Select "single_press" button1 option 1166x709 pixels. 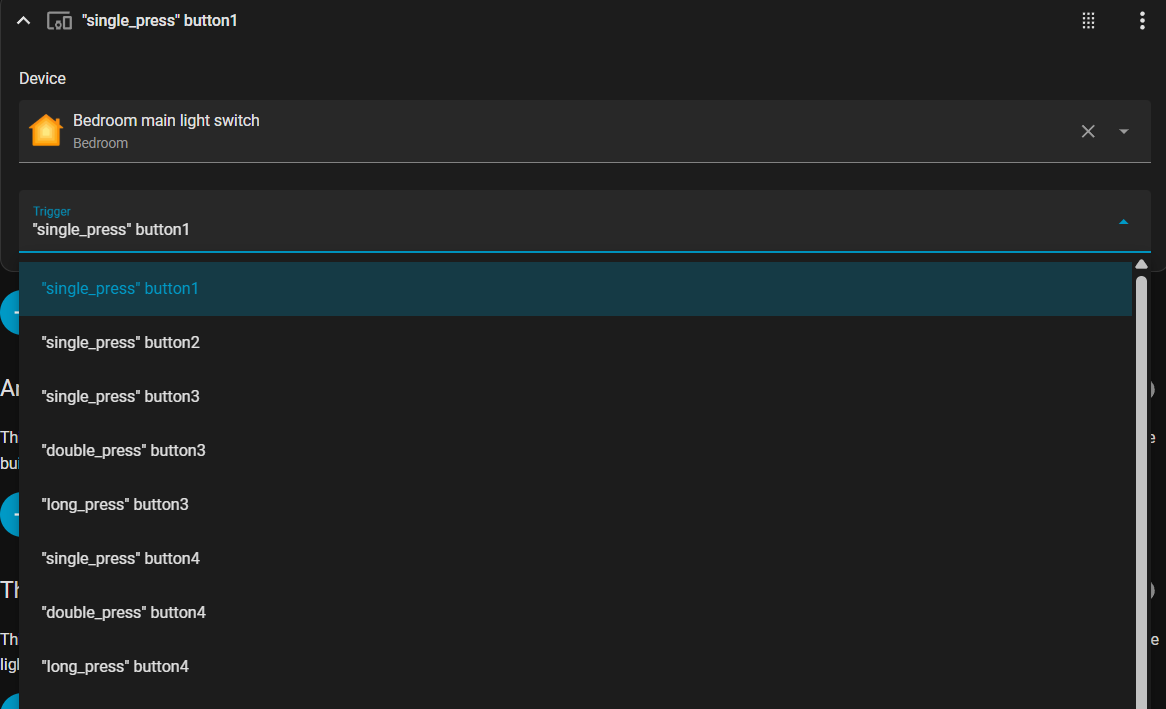pos(120,289)
